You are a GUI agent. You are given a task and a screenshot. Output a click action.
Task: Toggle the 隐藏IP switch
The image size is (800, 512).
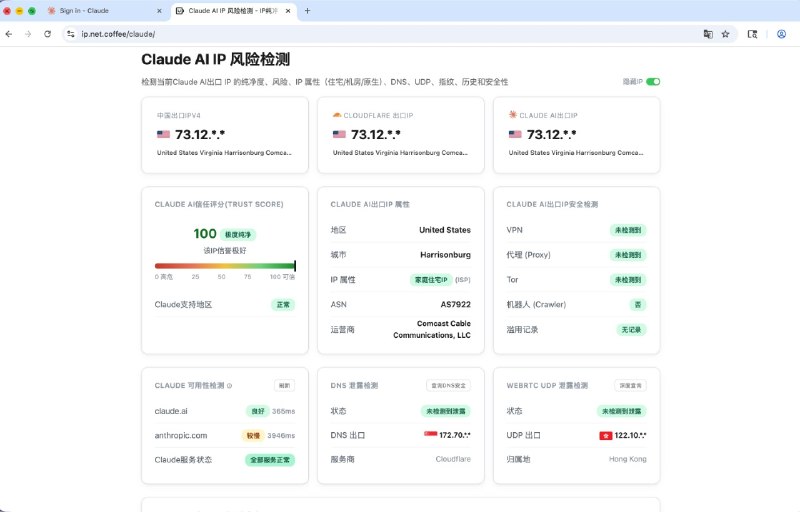tap(653, 82)
